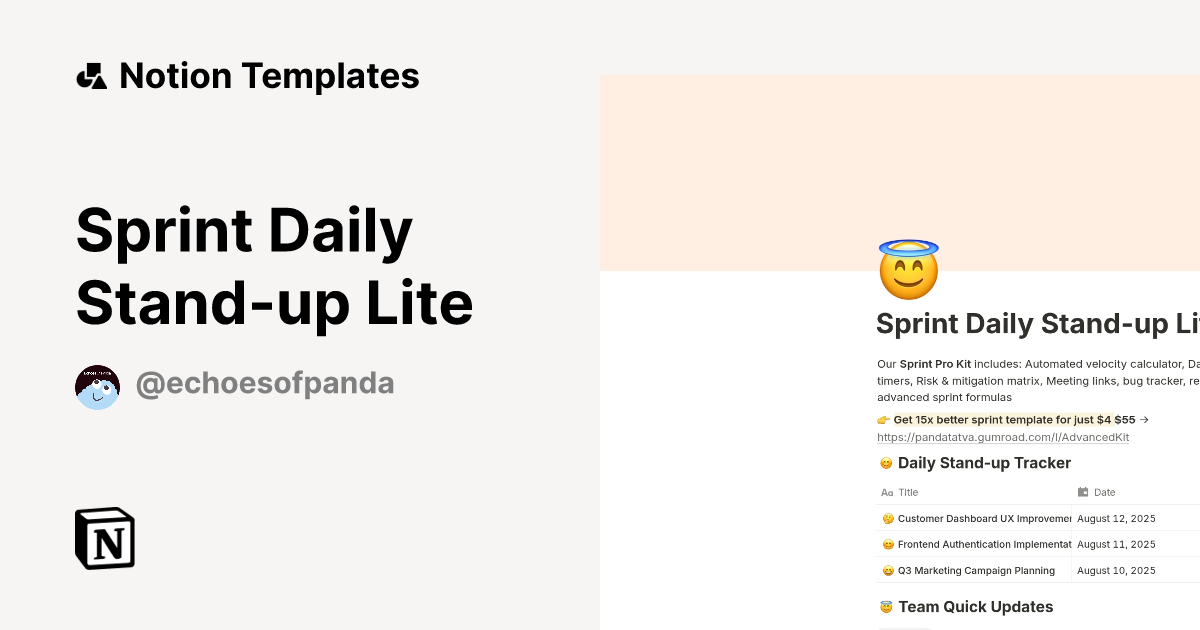Click the Notion N logo at bottom left
Image resolution: width=1200 pixels, height=630 pixels.
(x=104, y=538)
